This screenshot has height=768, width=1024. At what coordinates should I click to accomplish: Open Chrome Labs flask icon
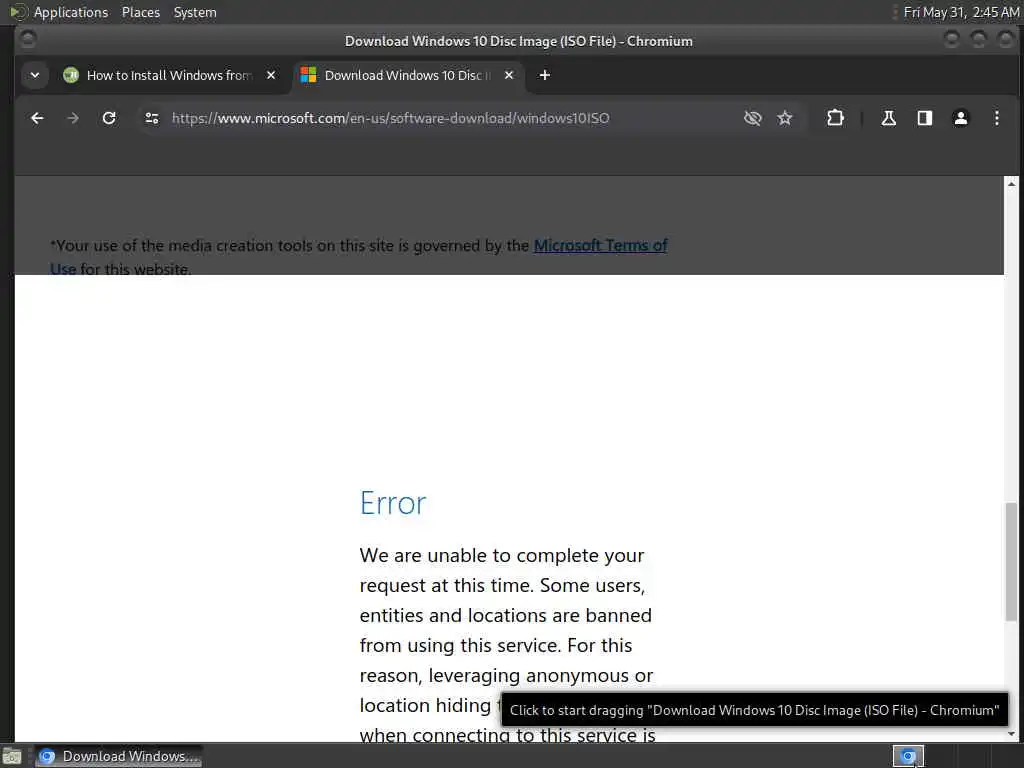888,118
